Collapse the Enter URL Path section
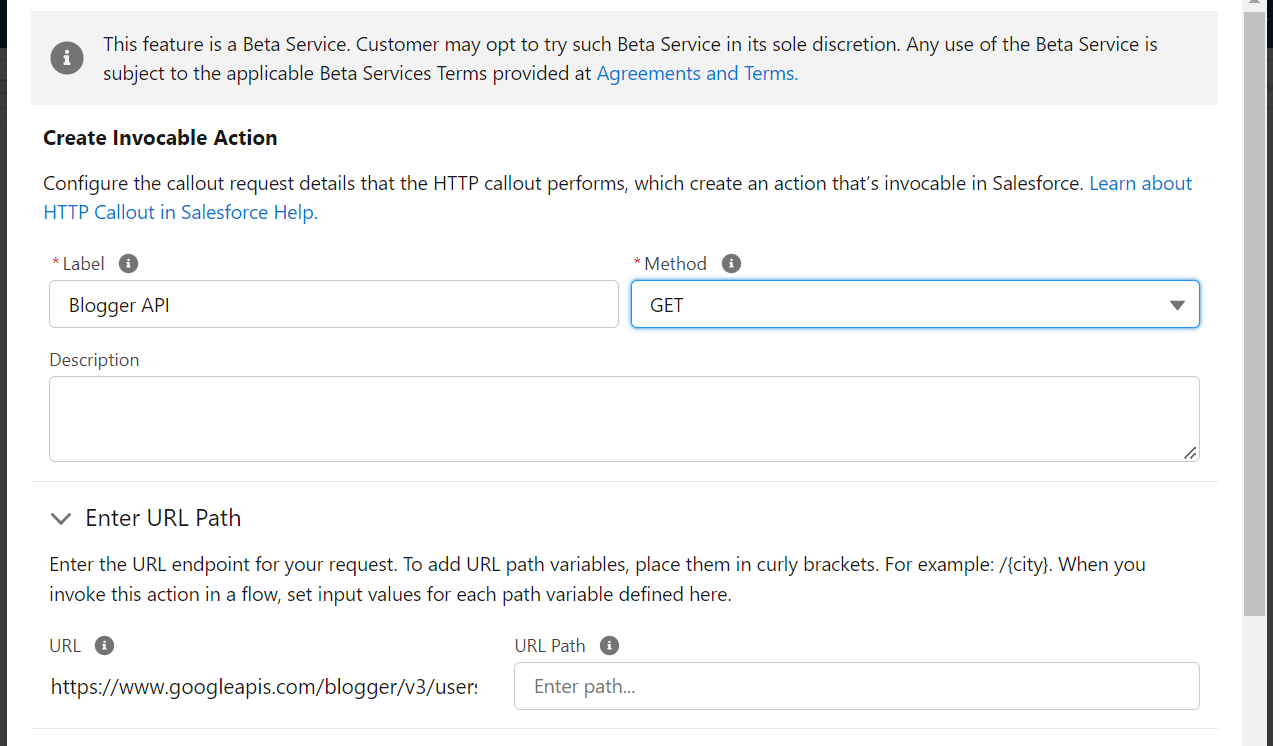 point(61,518)
